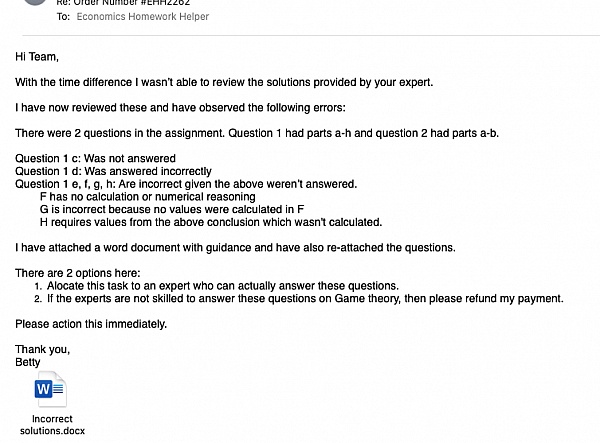Click the 'Thank you,' closing line

42,349
